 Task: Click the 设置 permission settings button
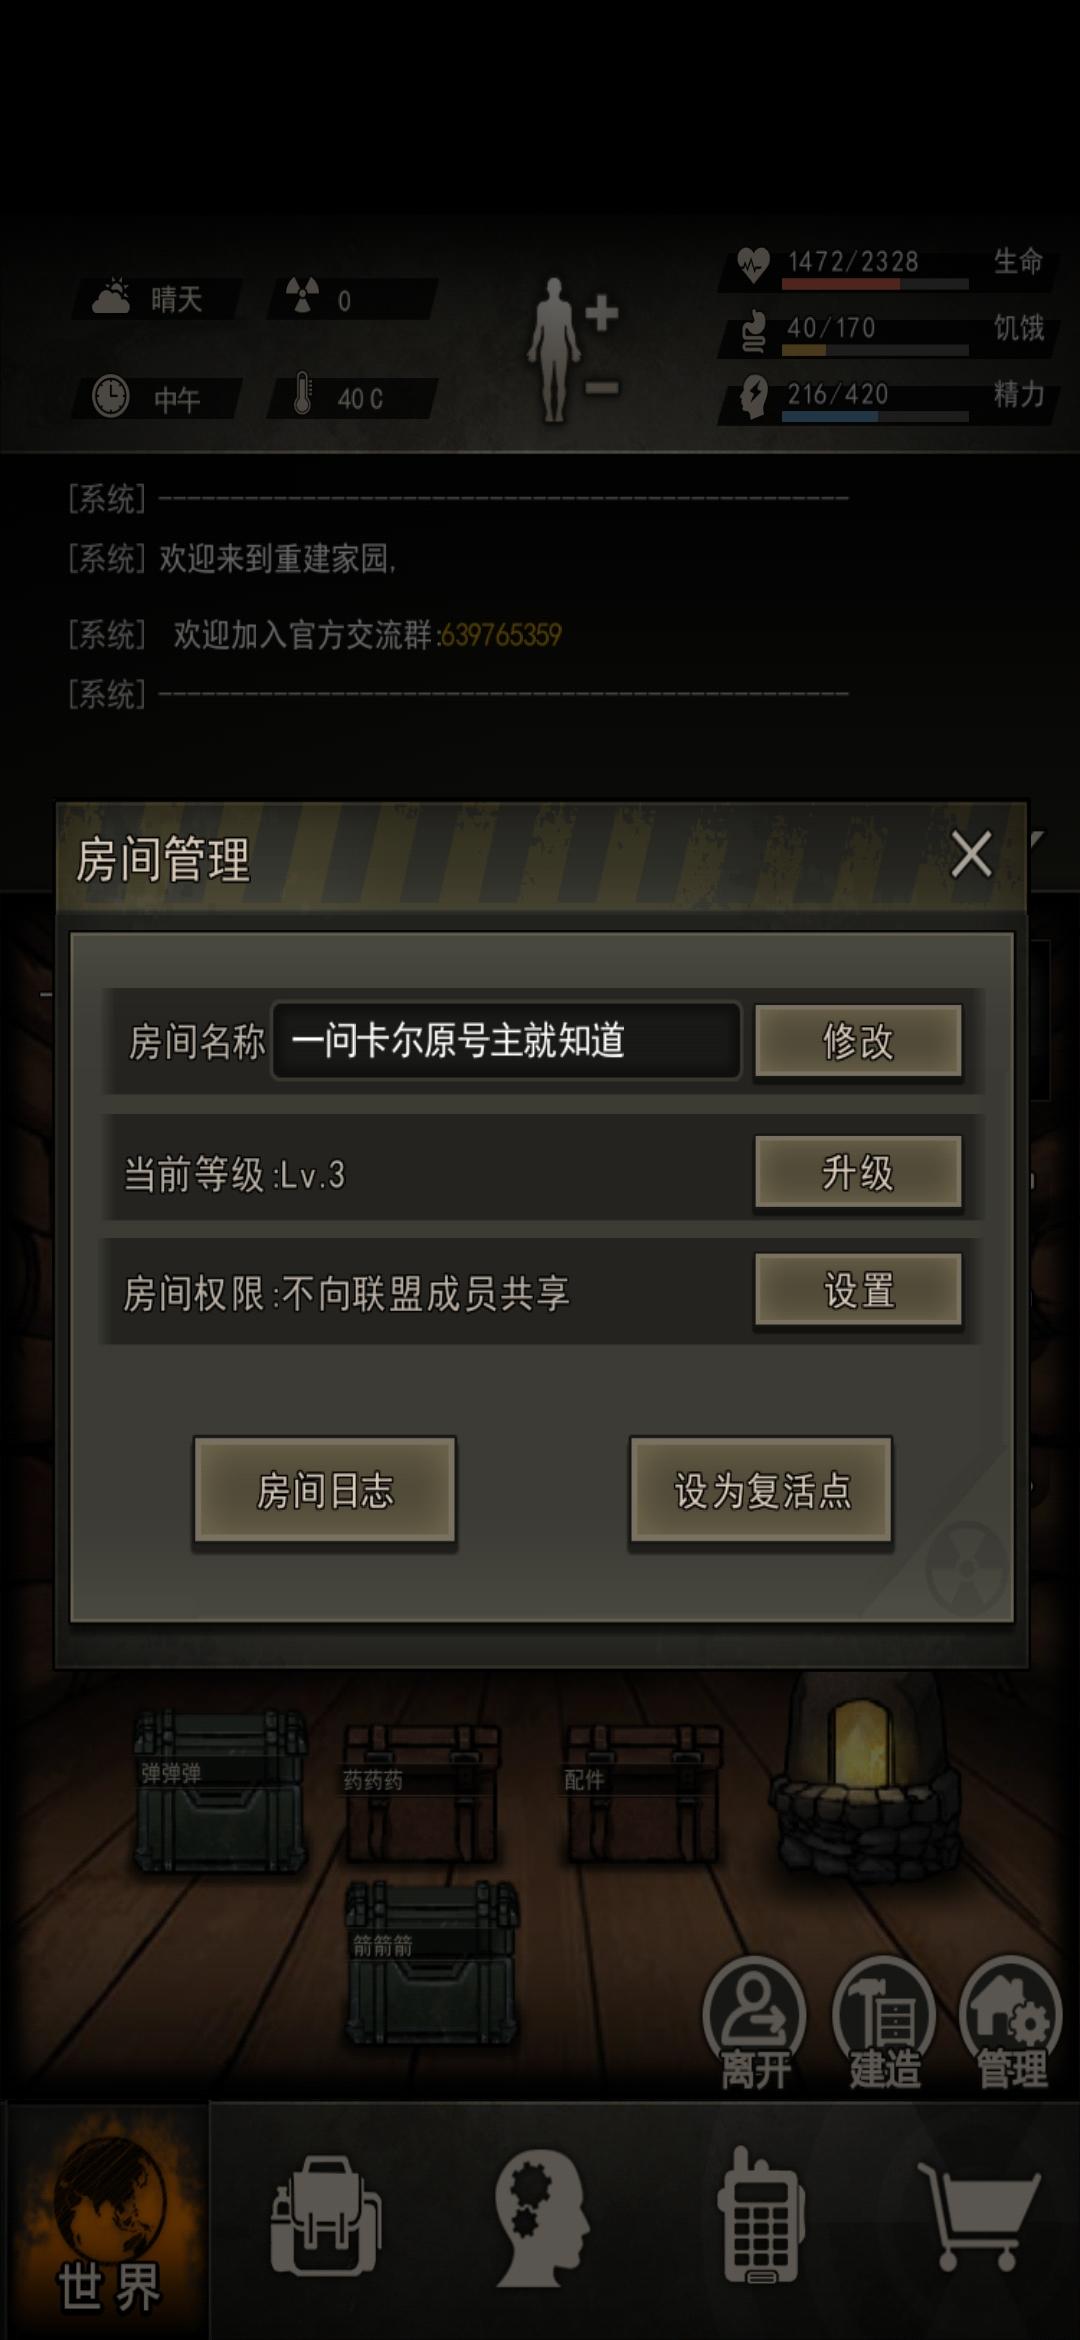(858, 1291)
